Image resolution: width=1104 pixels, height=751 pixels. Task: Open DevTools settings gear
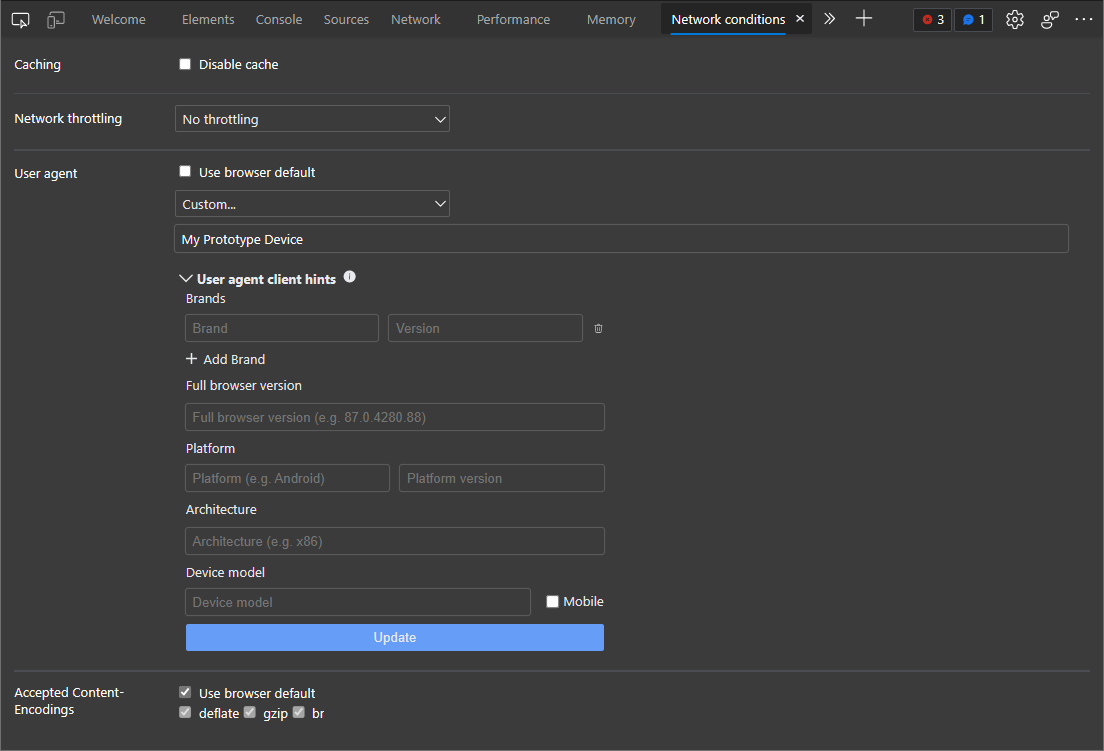point(1014,19)
